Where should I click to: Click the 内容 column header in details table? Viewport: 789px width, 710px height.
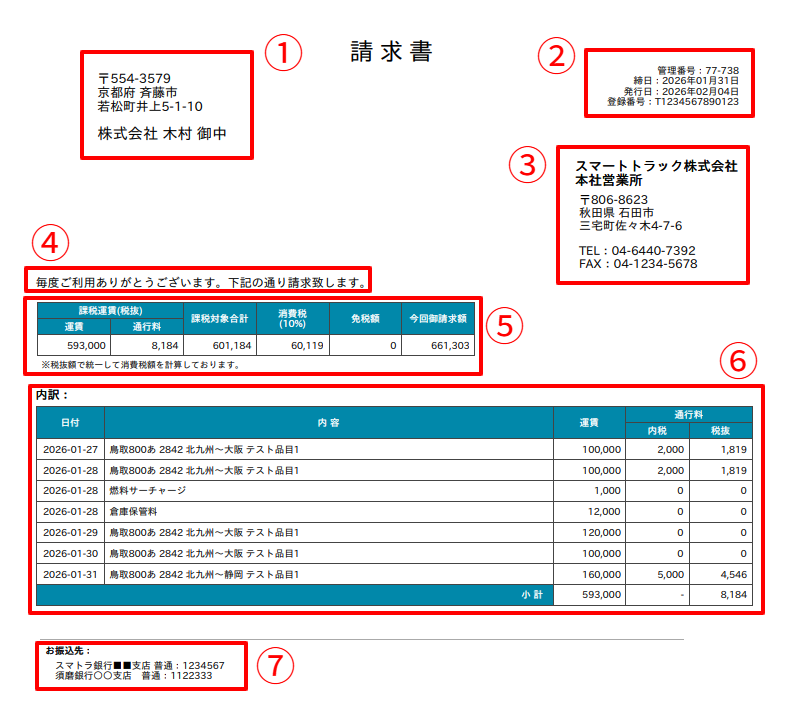point(328,423)
